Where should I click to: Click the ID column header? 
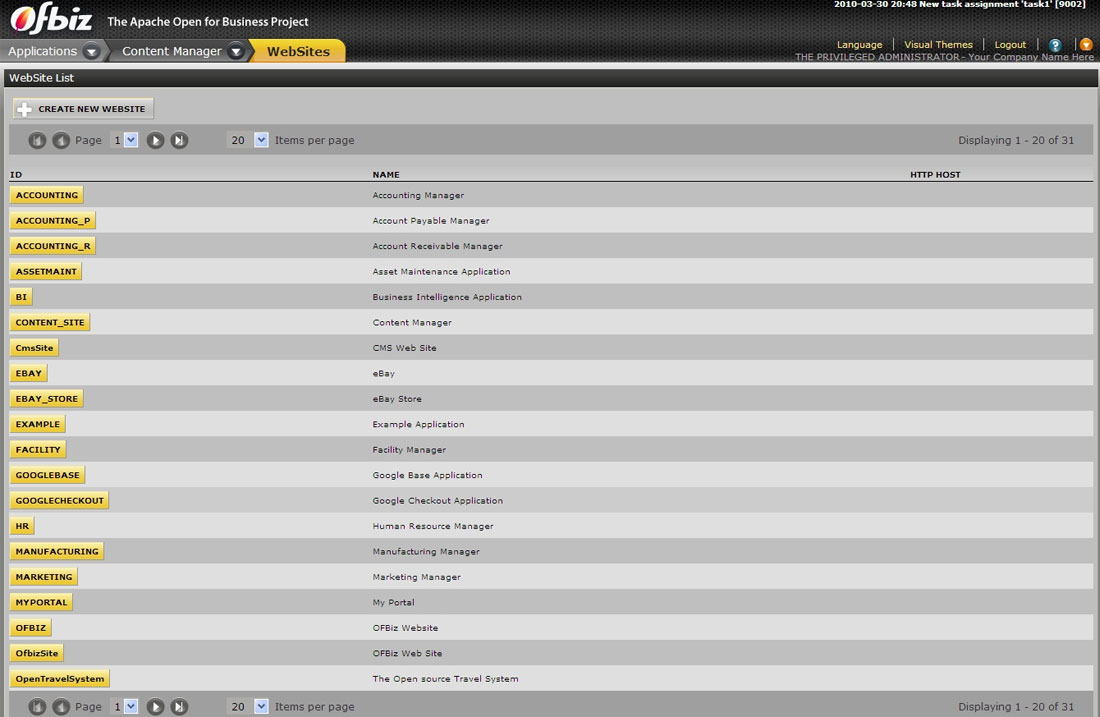click(16, 175)
